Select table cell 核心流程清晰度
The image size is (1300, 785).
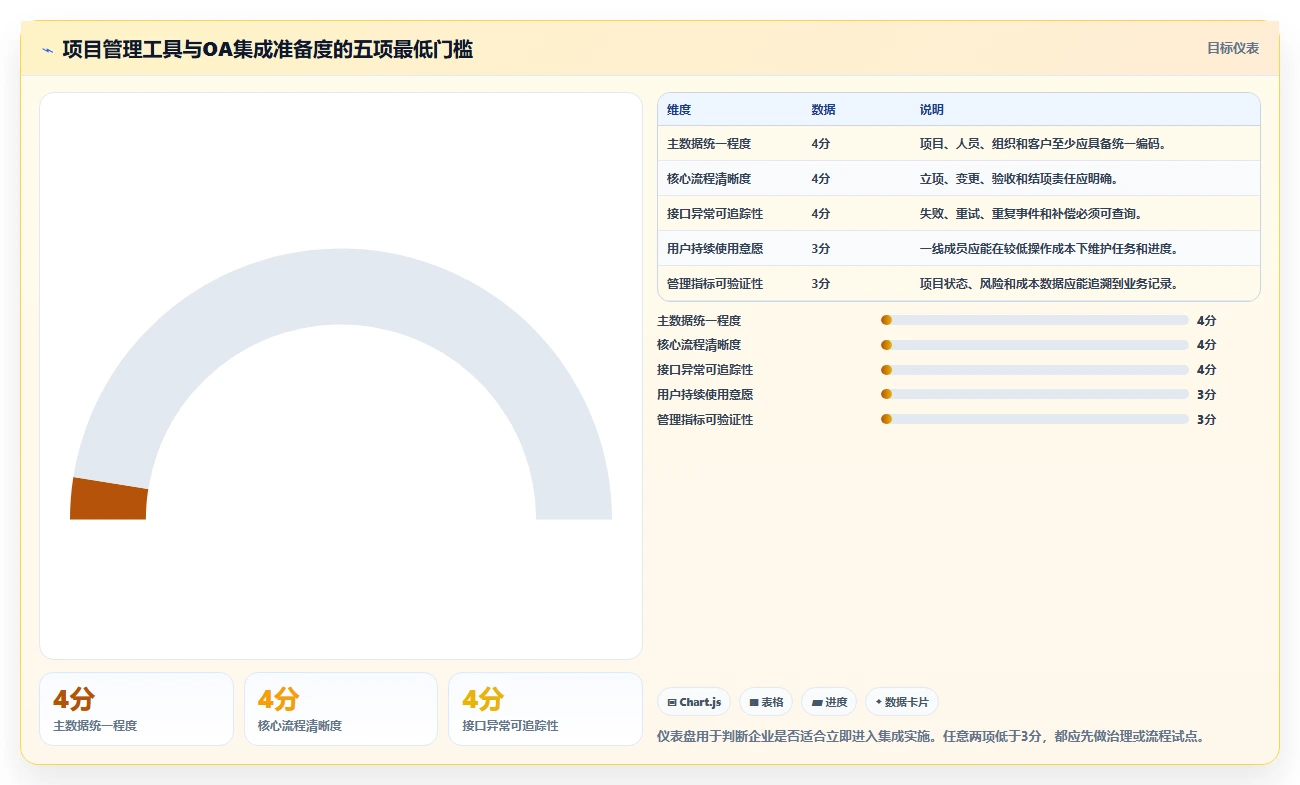point(709,179)
